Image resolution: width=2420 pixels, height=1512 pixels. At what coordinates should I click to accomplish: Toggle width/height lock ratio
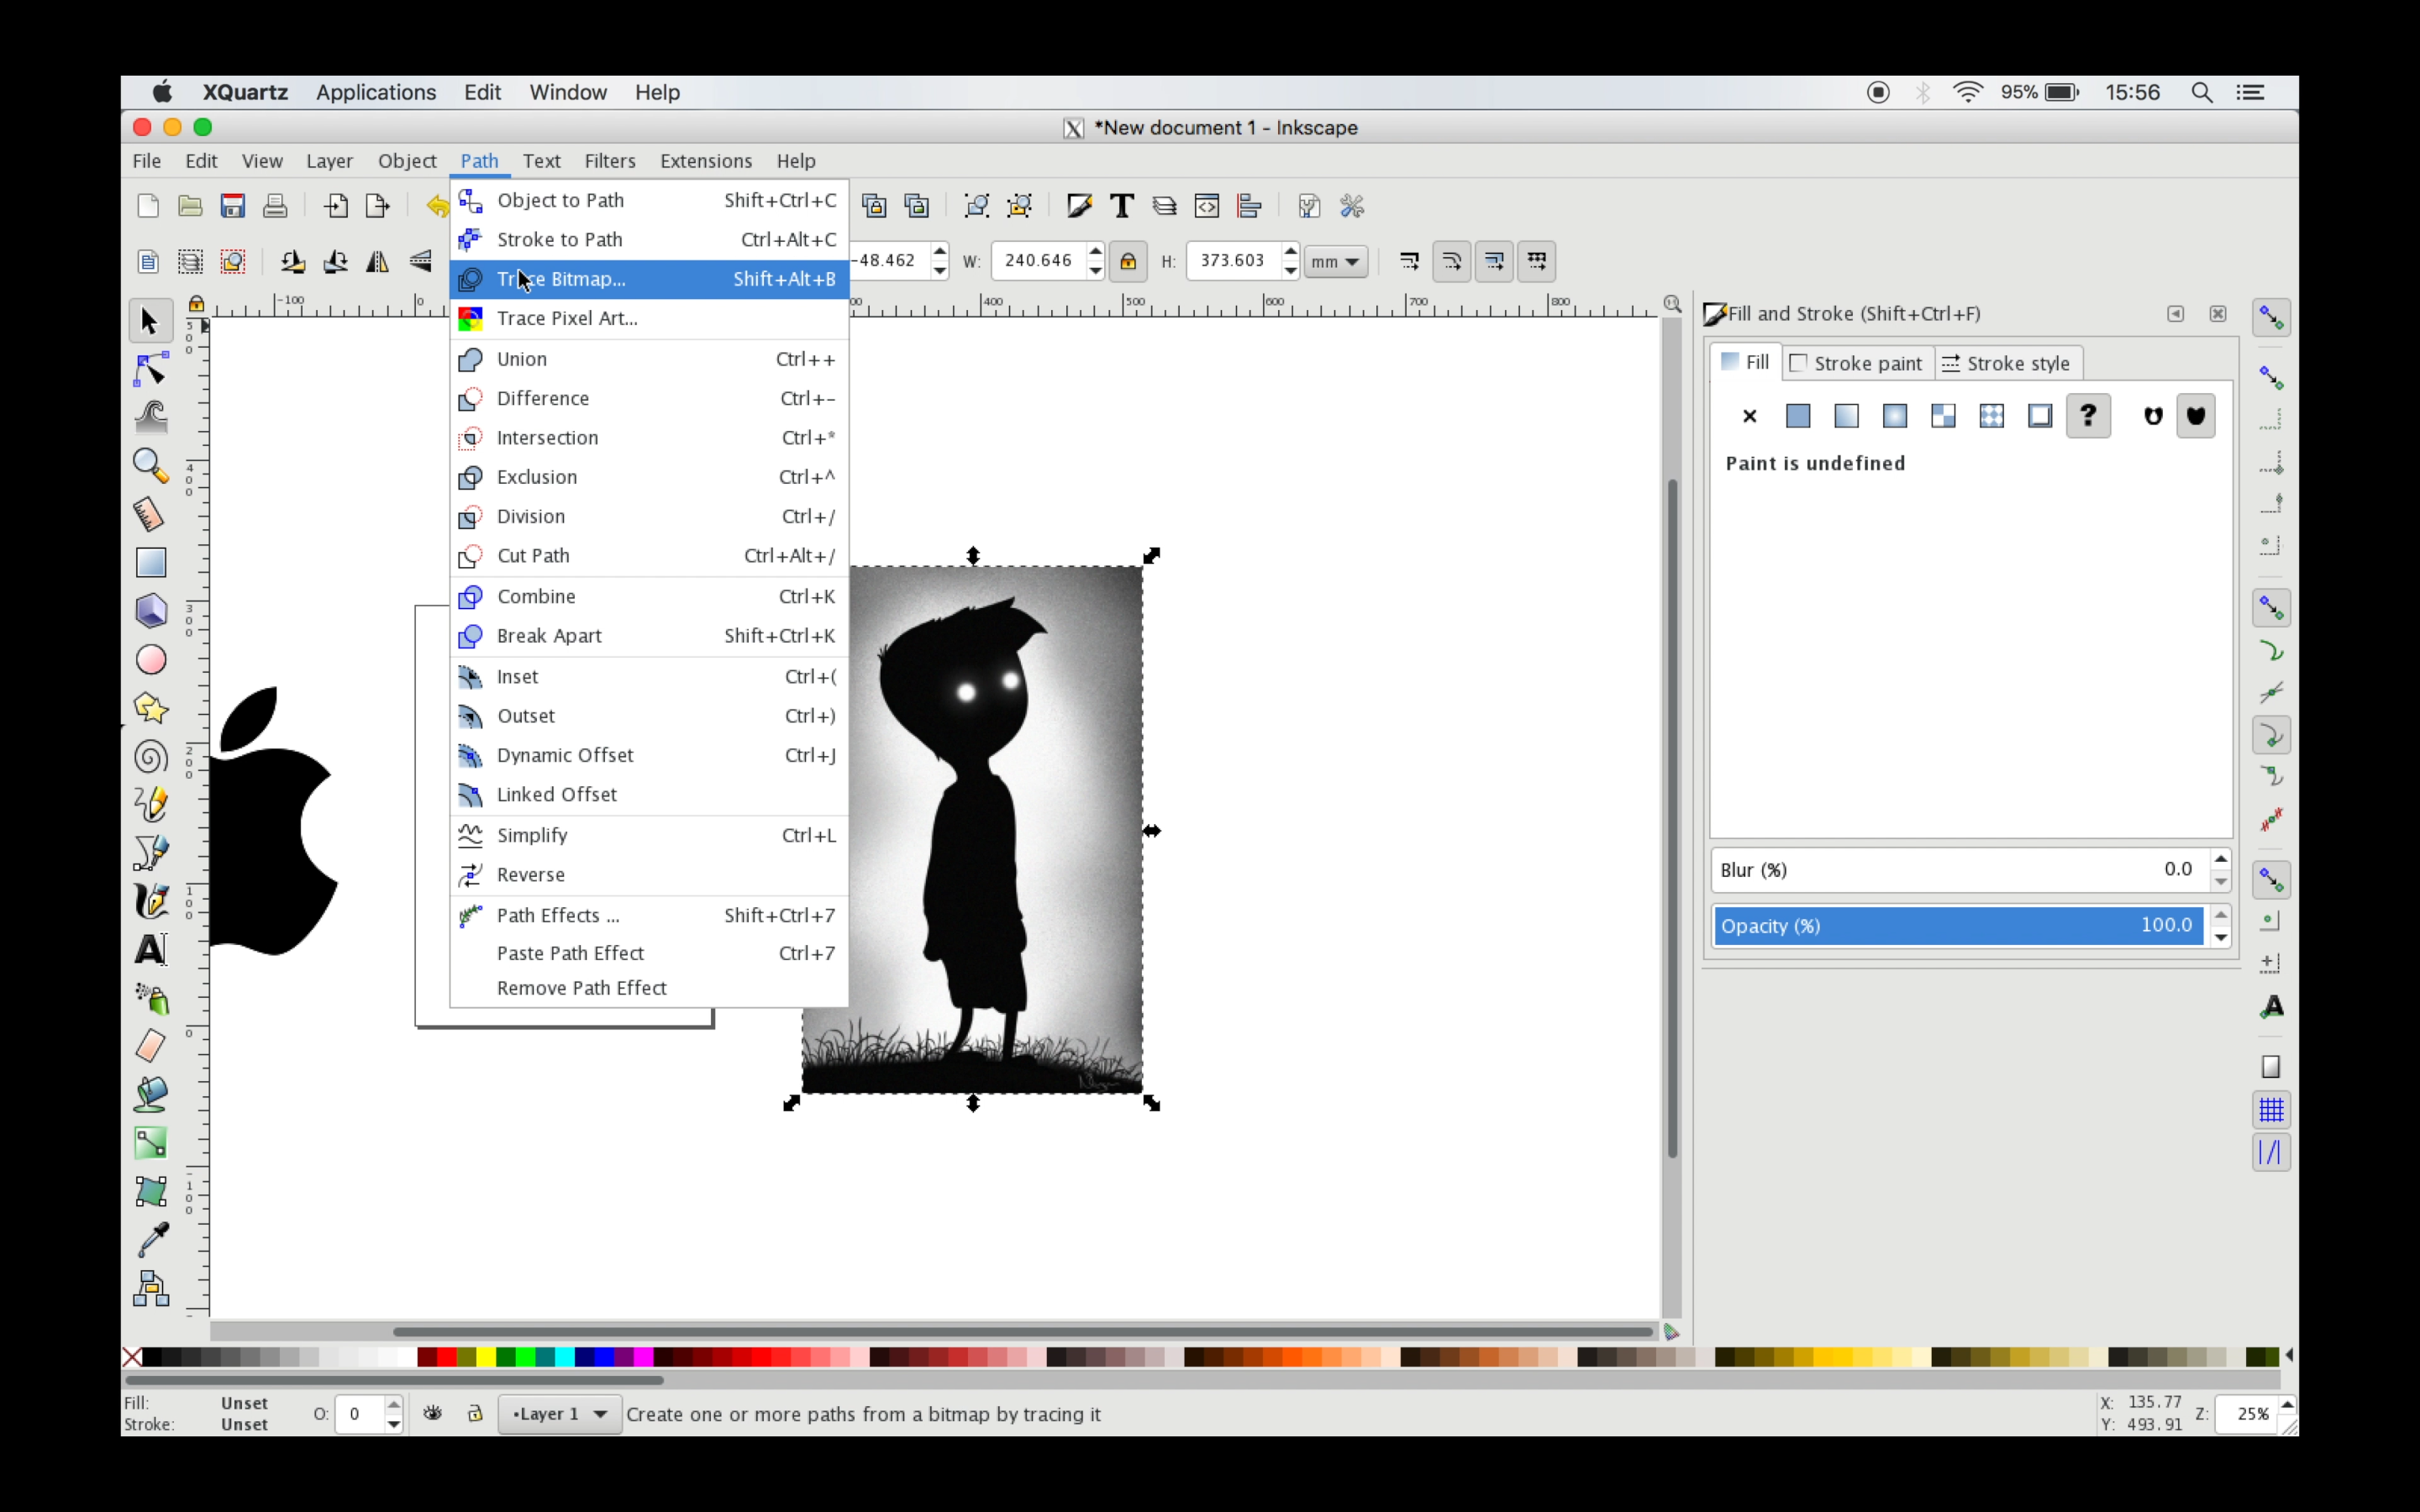tap(1128, 261)
